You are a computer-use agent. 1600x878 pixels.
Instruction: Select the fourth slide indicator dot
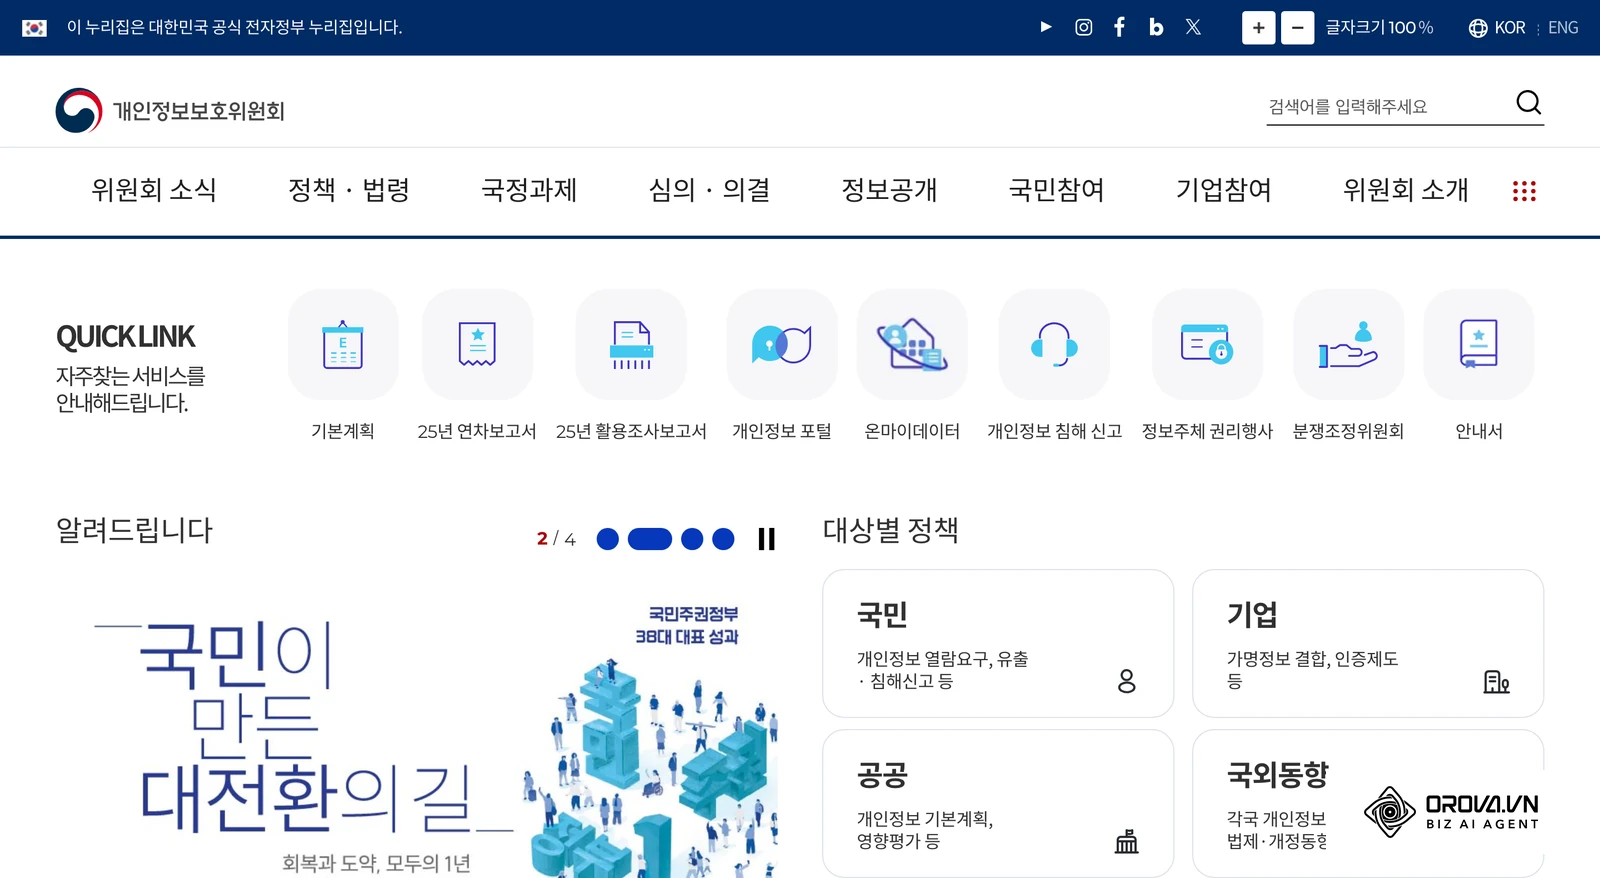pos(723,539)
